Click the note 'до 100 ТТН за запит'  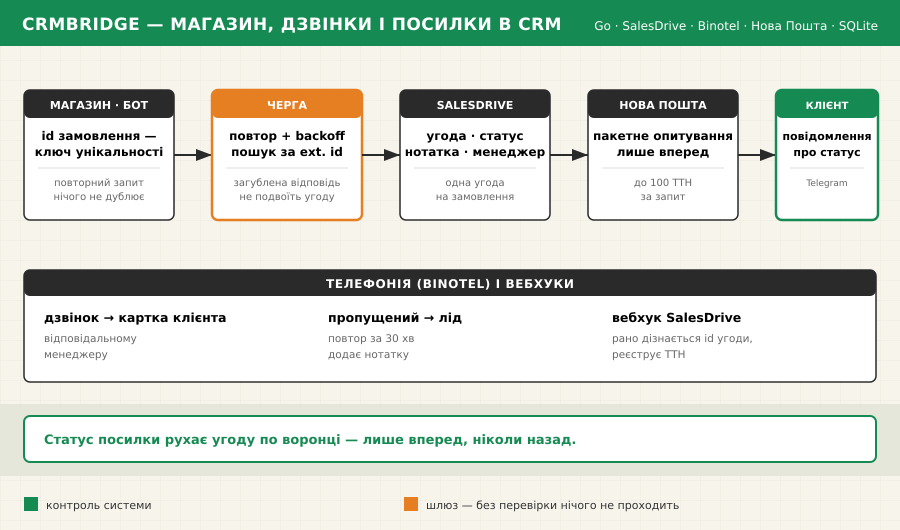tap(663, 189)
